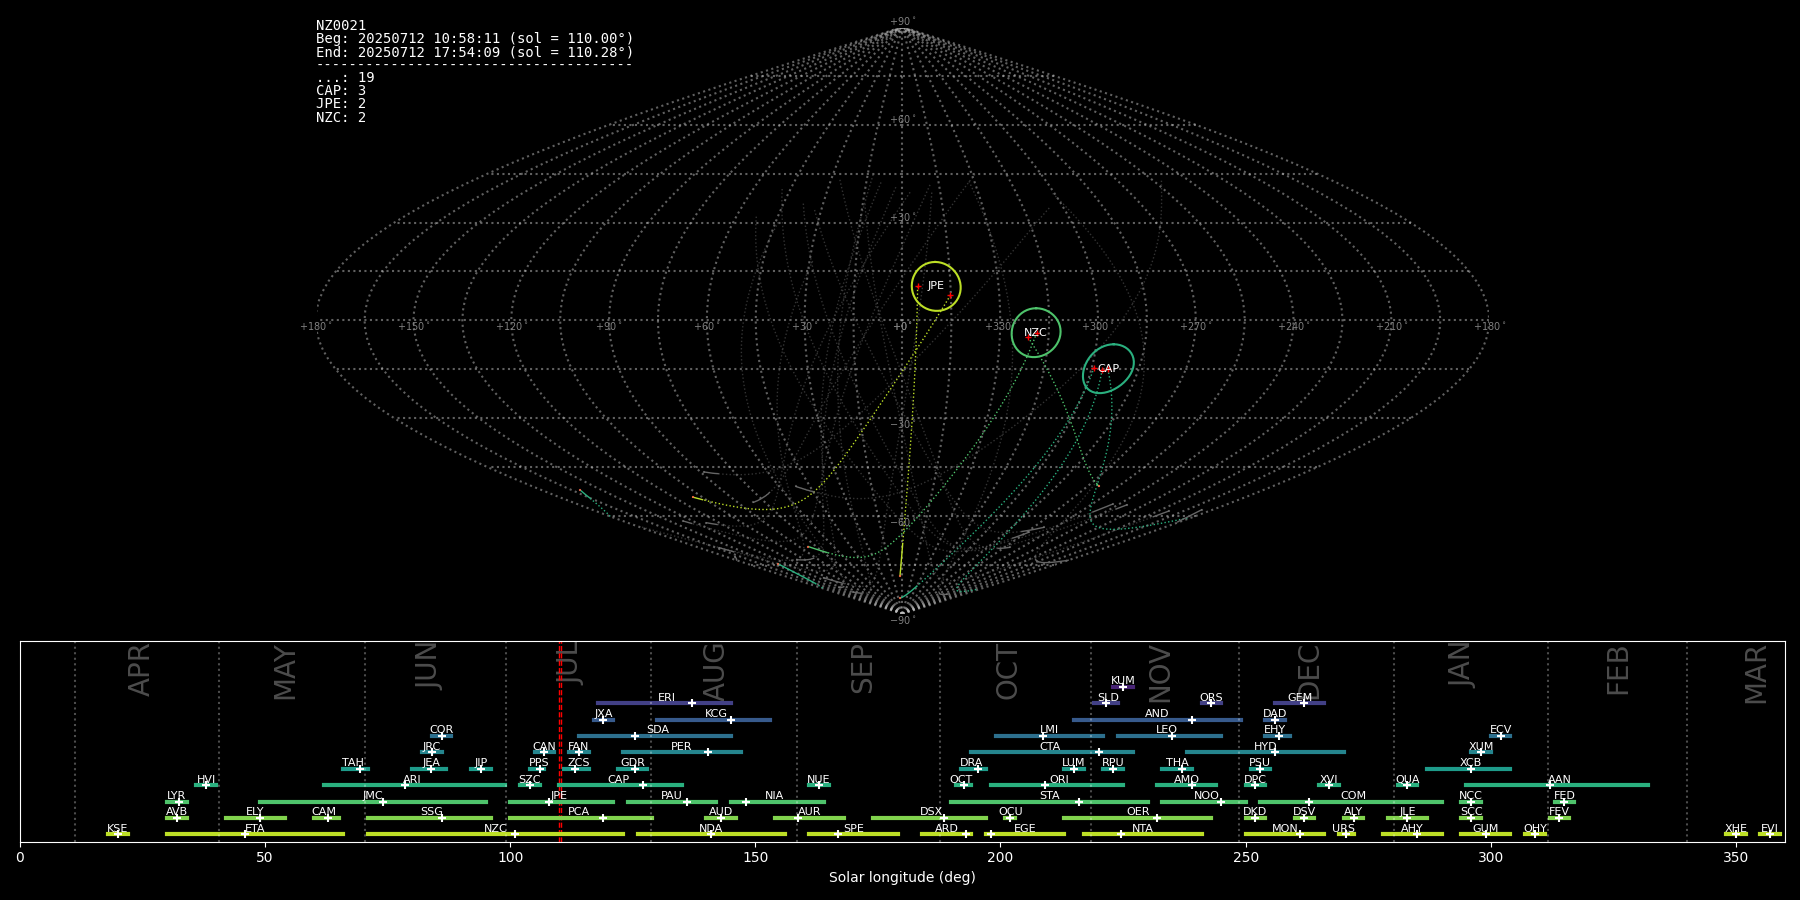1800x900 pixels.
Task: Click the red dashed current solar longitude marker
Action: pos(560,741)
